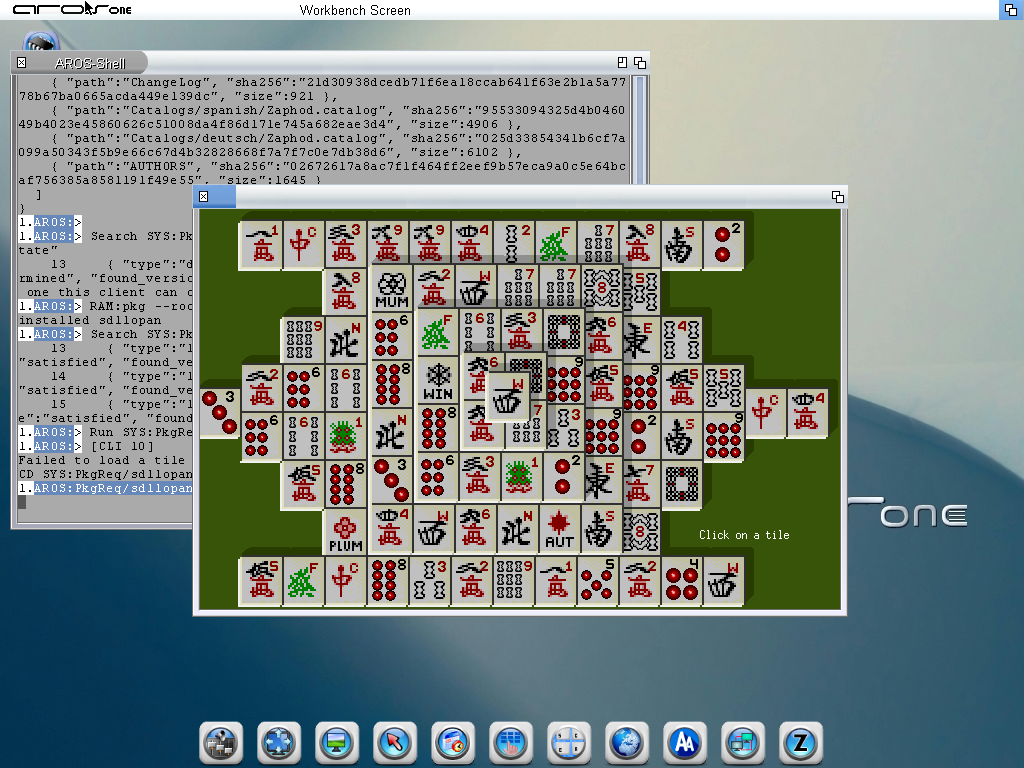The height and width of the screenshot is (768, 1024).
Task: Click the AUTHORS path line in shell
Action: point(322,173)
